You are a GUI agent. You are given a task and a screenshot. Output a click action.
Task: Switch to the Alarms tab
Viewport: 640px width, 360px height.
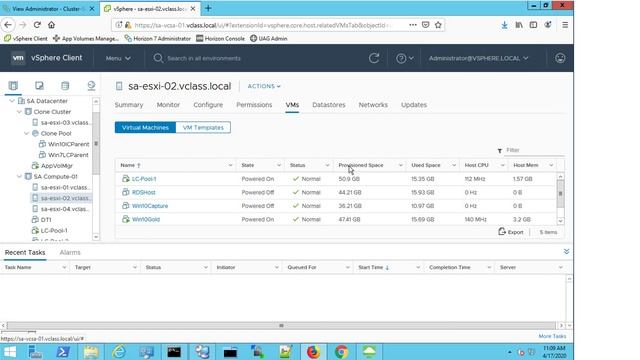(x=70, y=252)
